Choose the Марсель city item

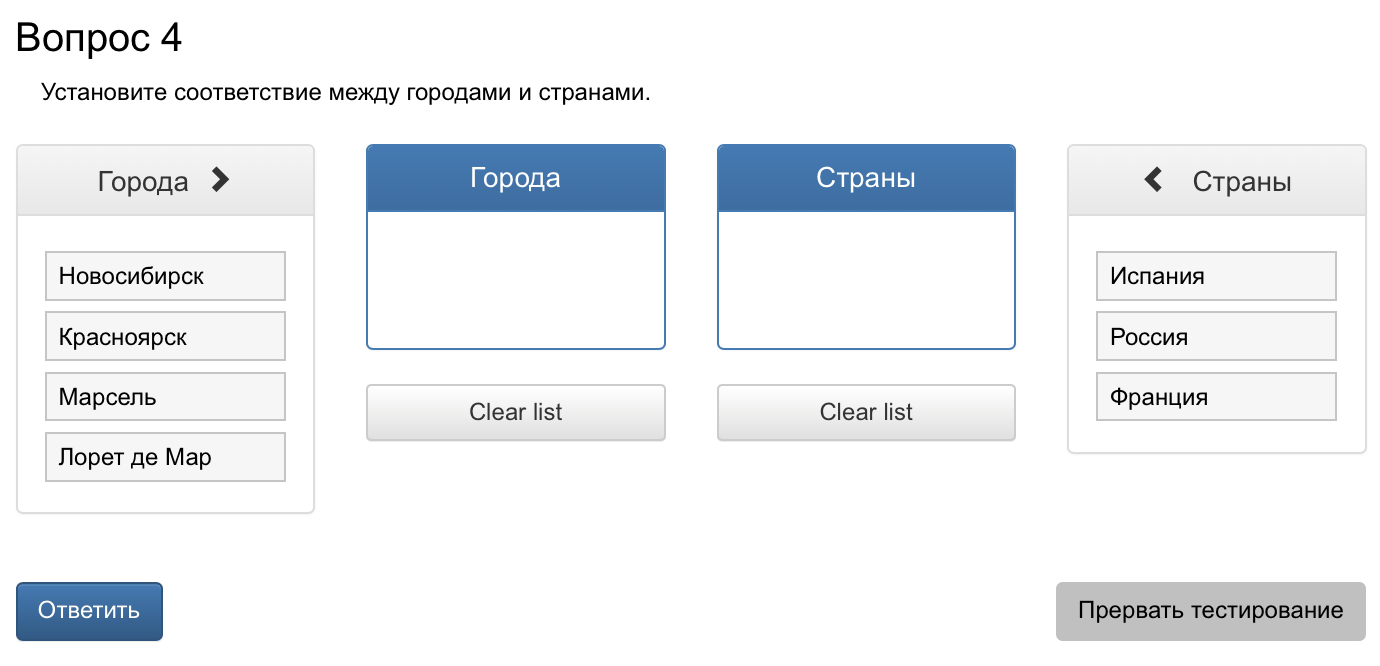coord(165,397)
